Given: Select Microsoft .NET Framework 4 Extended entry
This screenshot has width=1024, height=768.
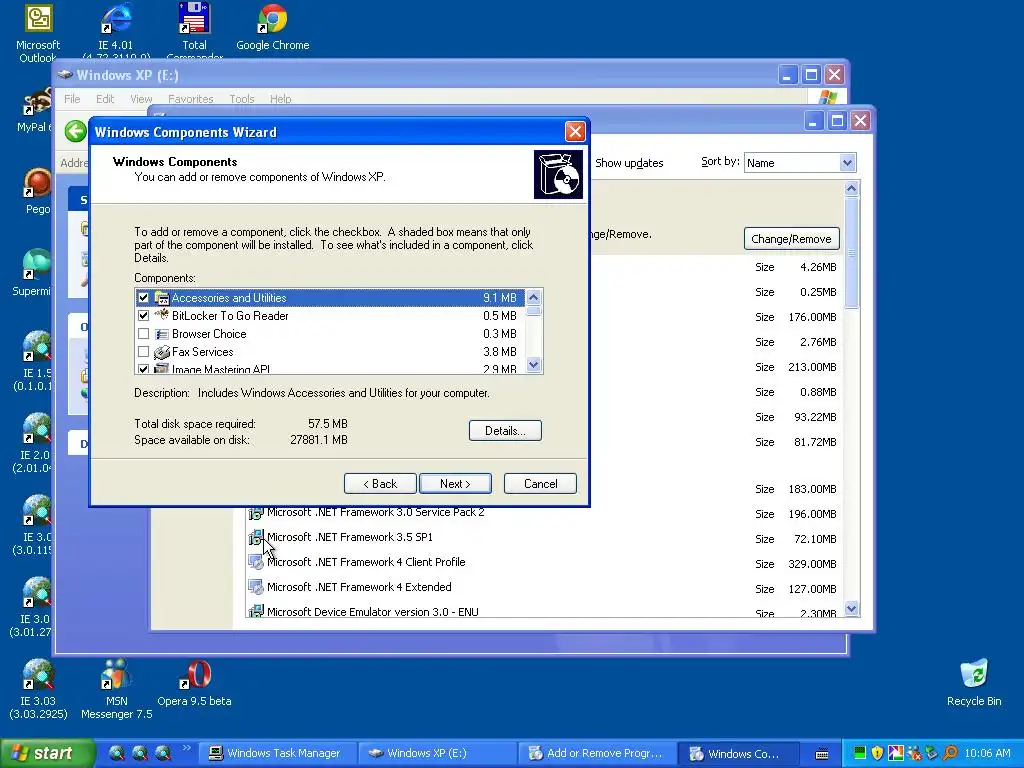Looking at the screenshot, I should [x=359, y=587].
